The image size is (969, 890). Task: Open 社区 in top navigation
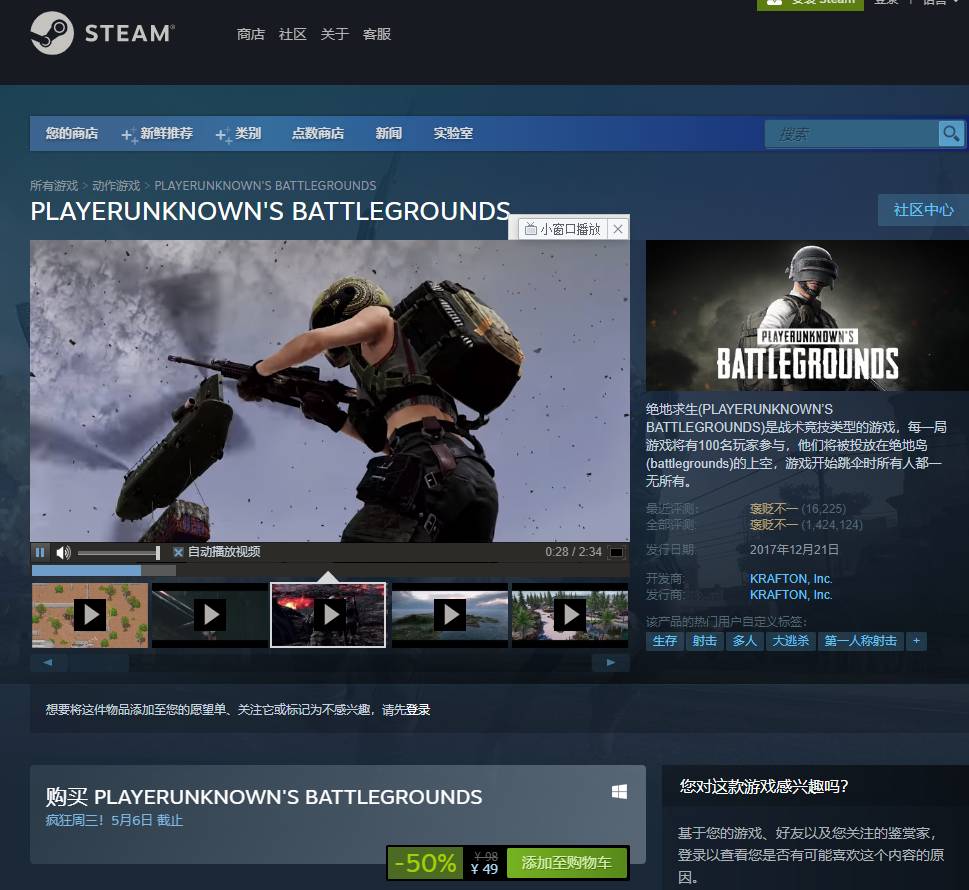point(292,34)
